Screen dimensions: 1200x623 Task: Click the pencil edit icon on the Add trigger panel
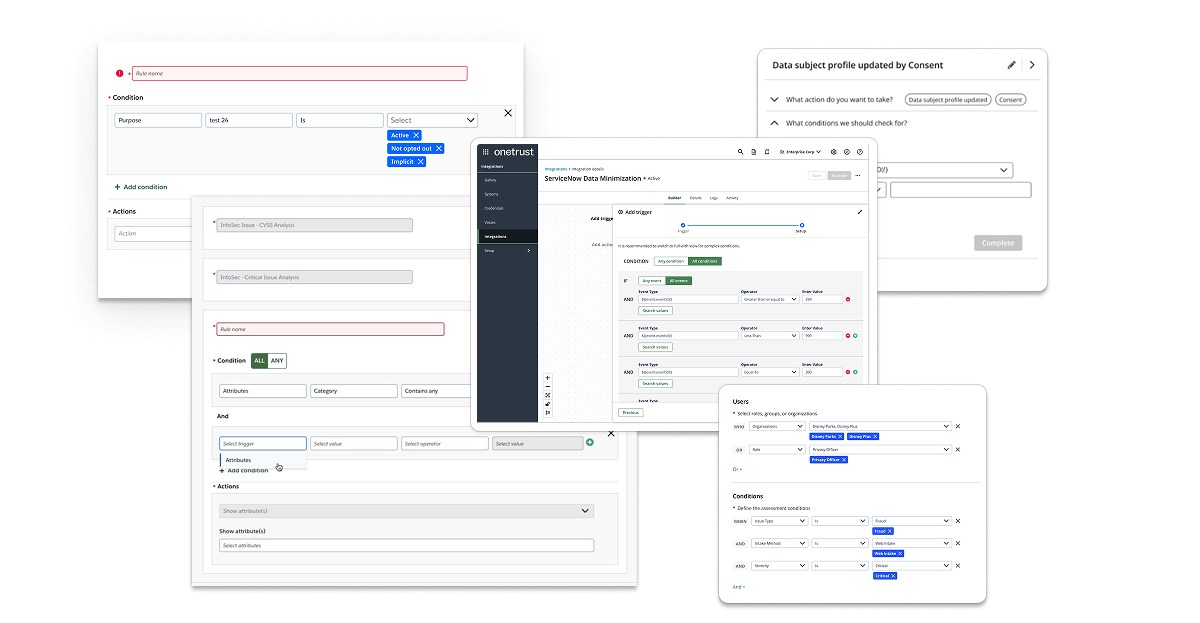tap(859, 212)
